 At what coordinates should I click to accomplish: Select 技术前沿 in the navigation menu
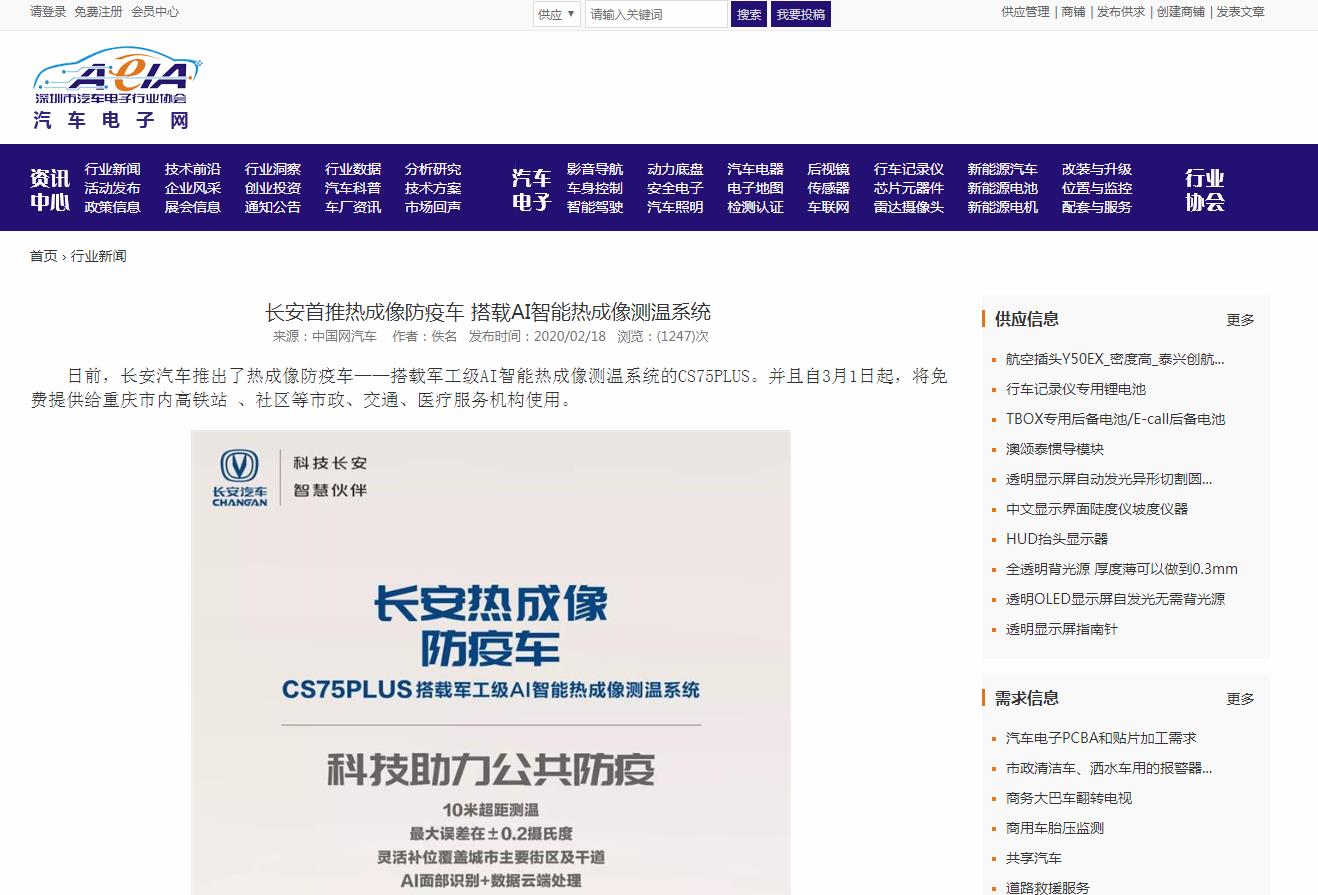pos(193,169)
